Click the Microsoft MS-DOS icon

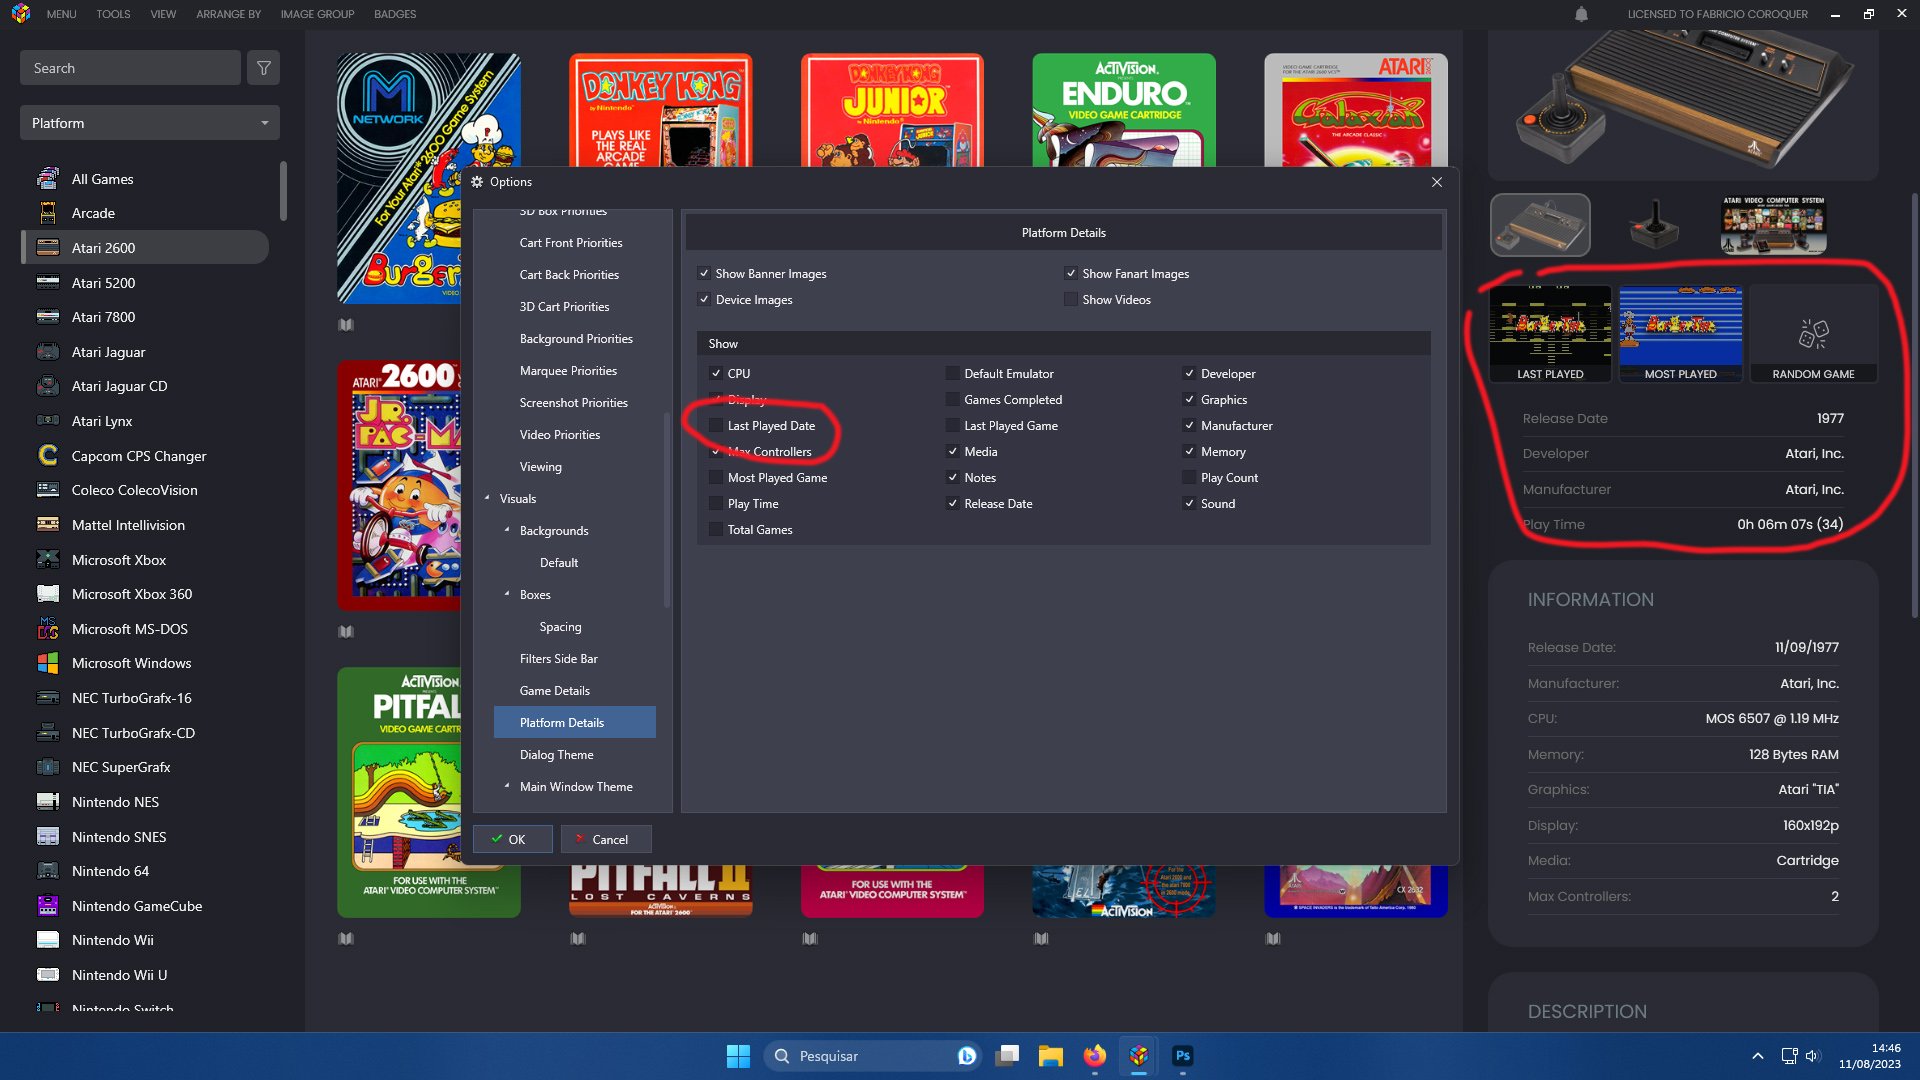(x=47, y=629)
